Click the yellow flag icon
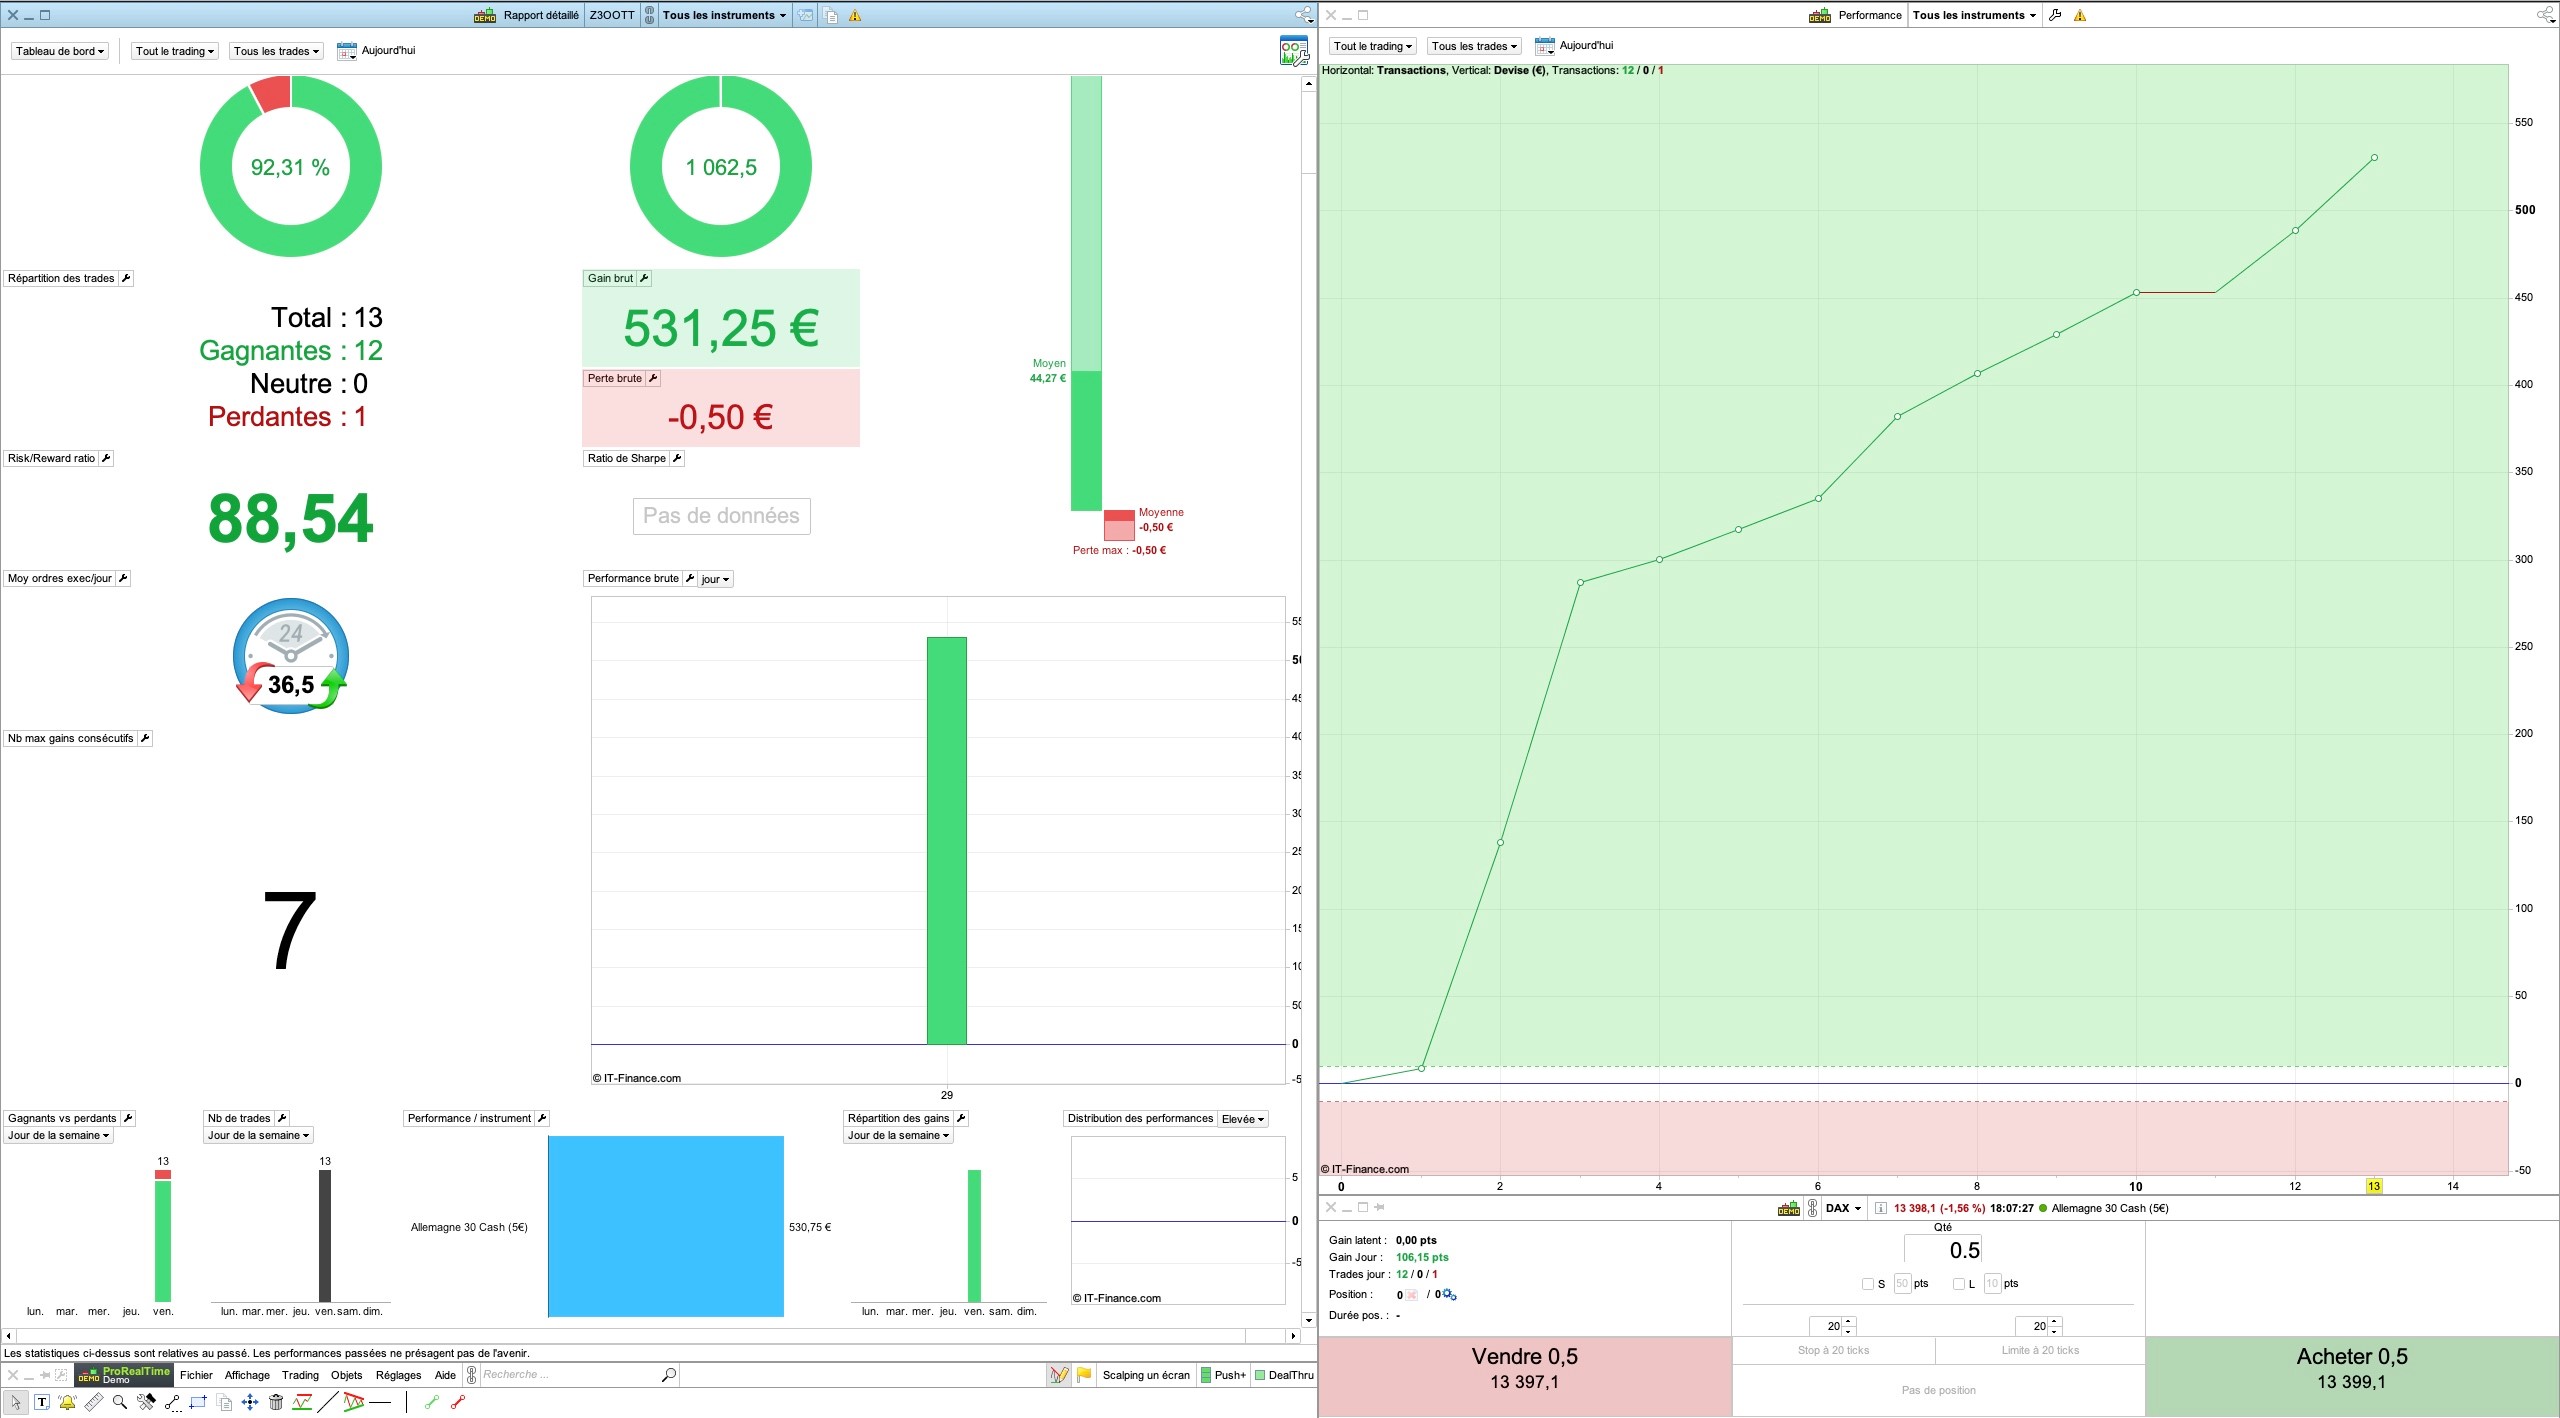Screen dimensions: 2560x1418 point(1083,1375)
